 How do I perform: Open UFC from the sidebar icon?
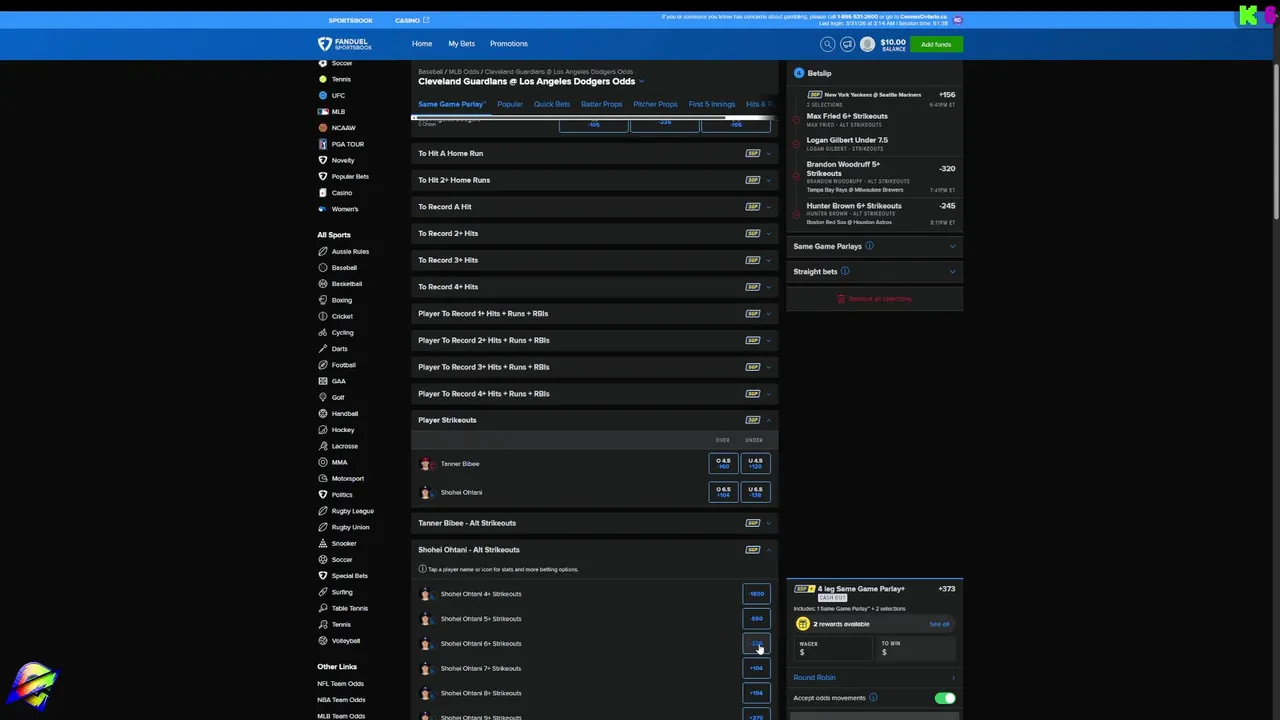[323, 95]
